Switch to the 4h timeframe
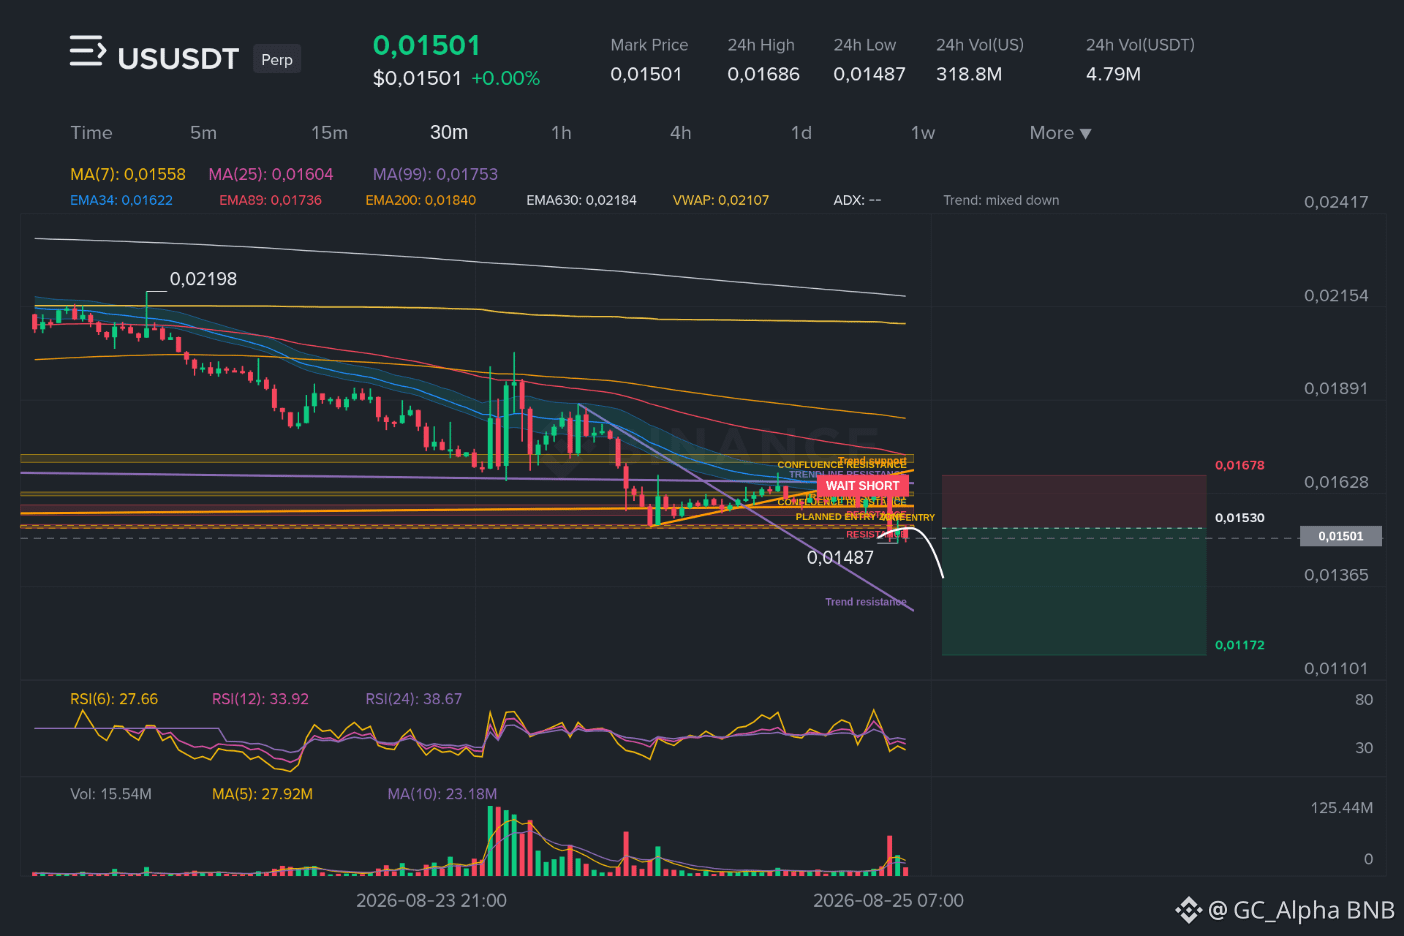Screen dimensions: 1404x936 (680, 133)
